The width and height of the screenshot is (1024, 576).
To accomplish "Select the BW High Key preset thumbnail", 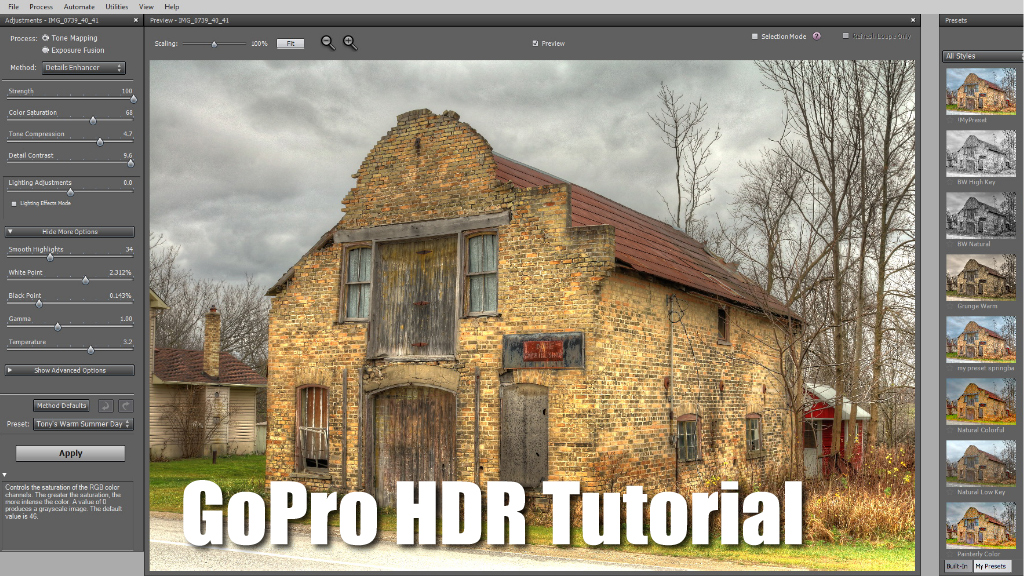I will tap(981, 153).
